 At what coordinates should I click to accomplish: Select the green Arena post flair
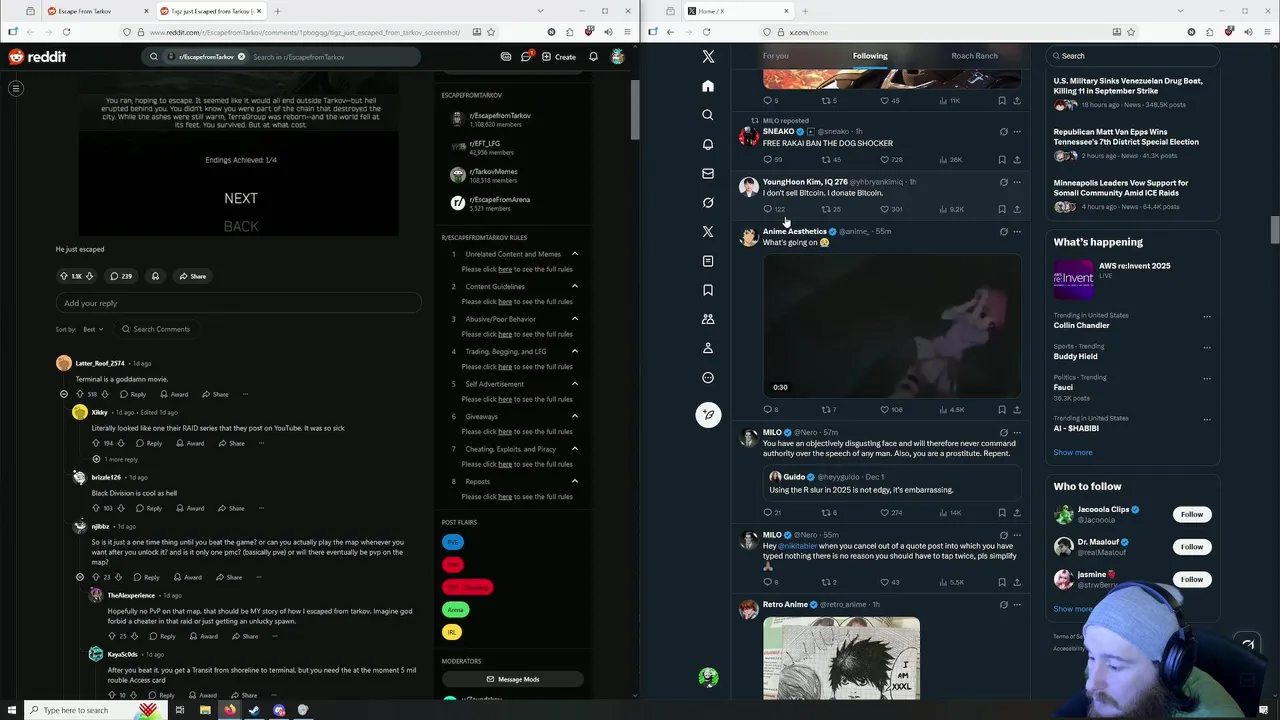(x=455, y=609)
